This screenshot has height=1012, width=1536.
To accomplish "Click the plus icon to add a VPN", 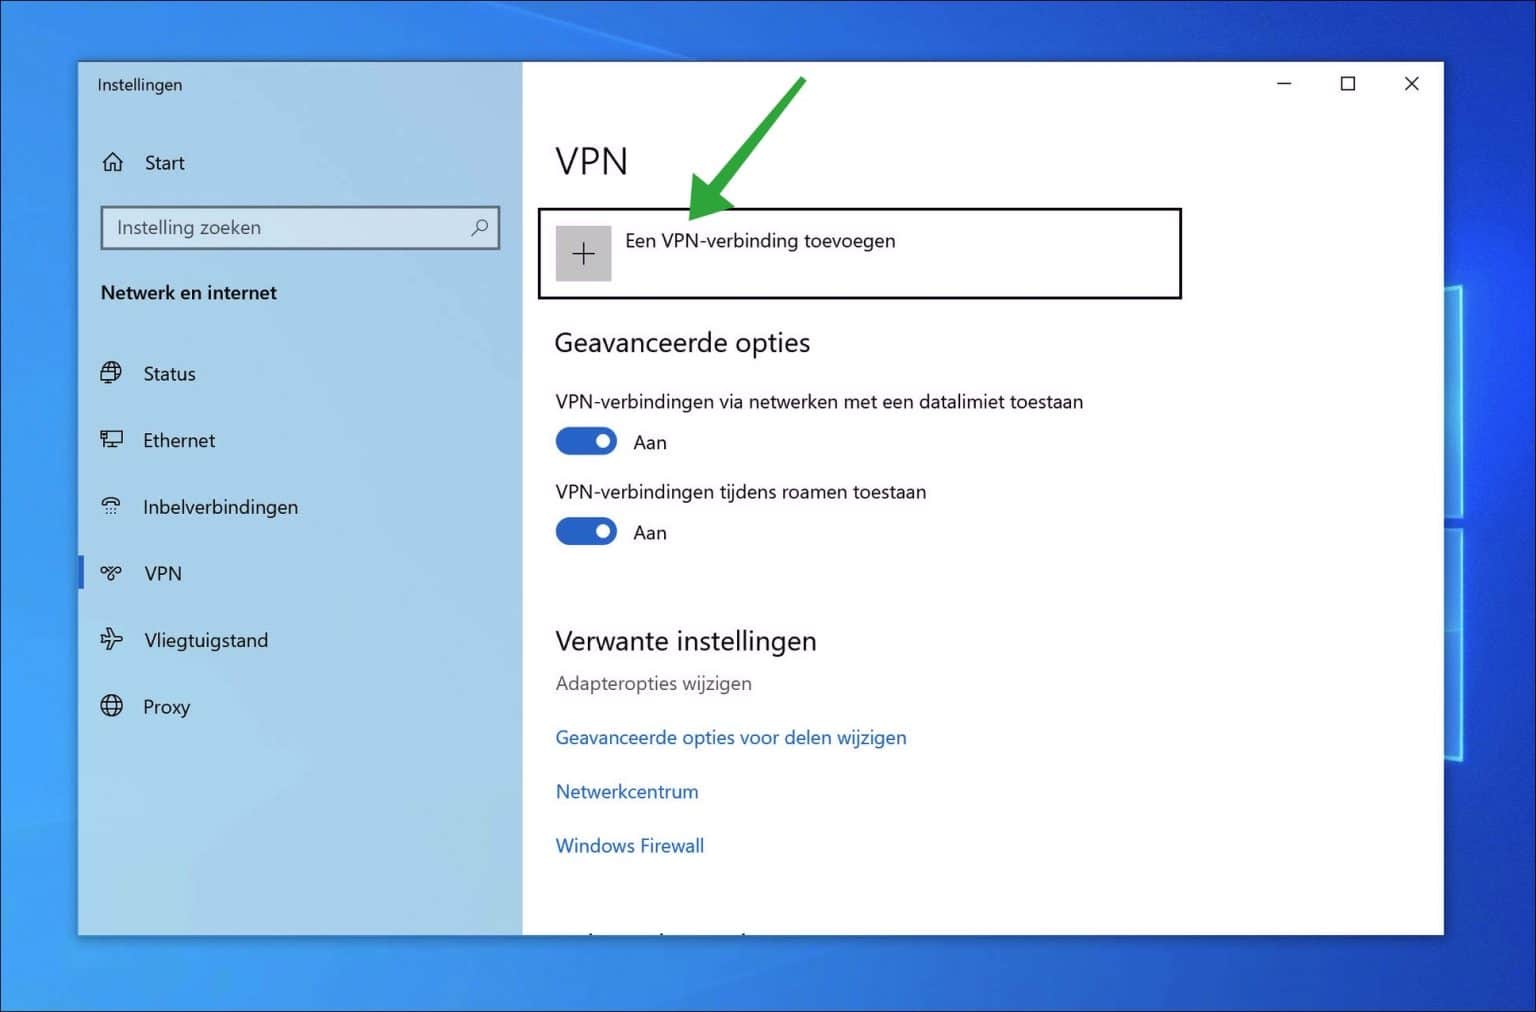I will (x=583, y=254).
